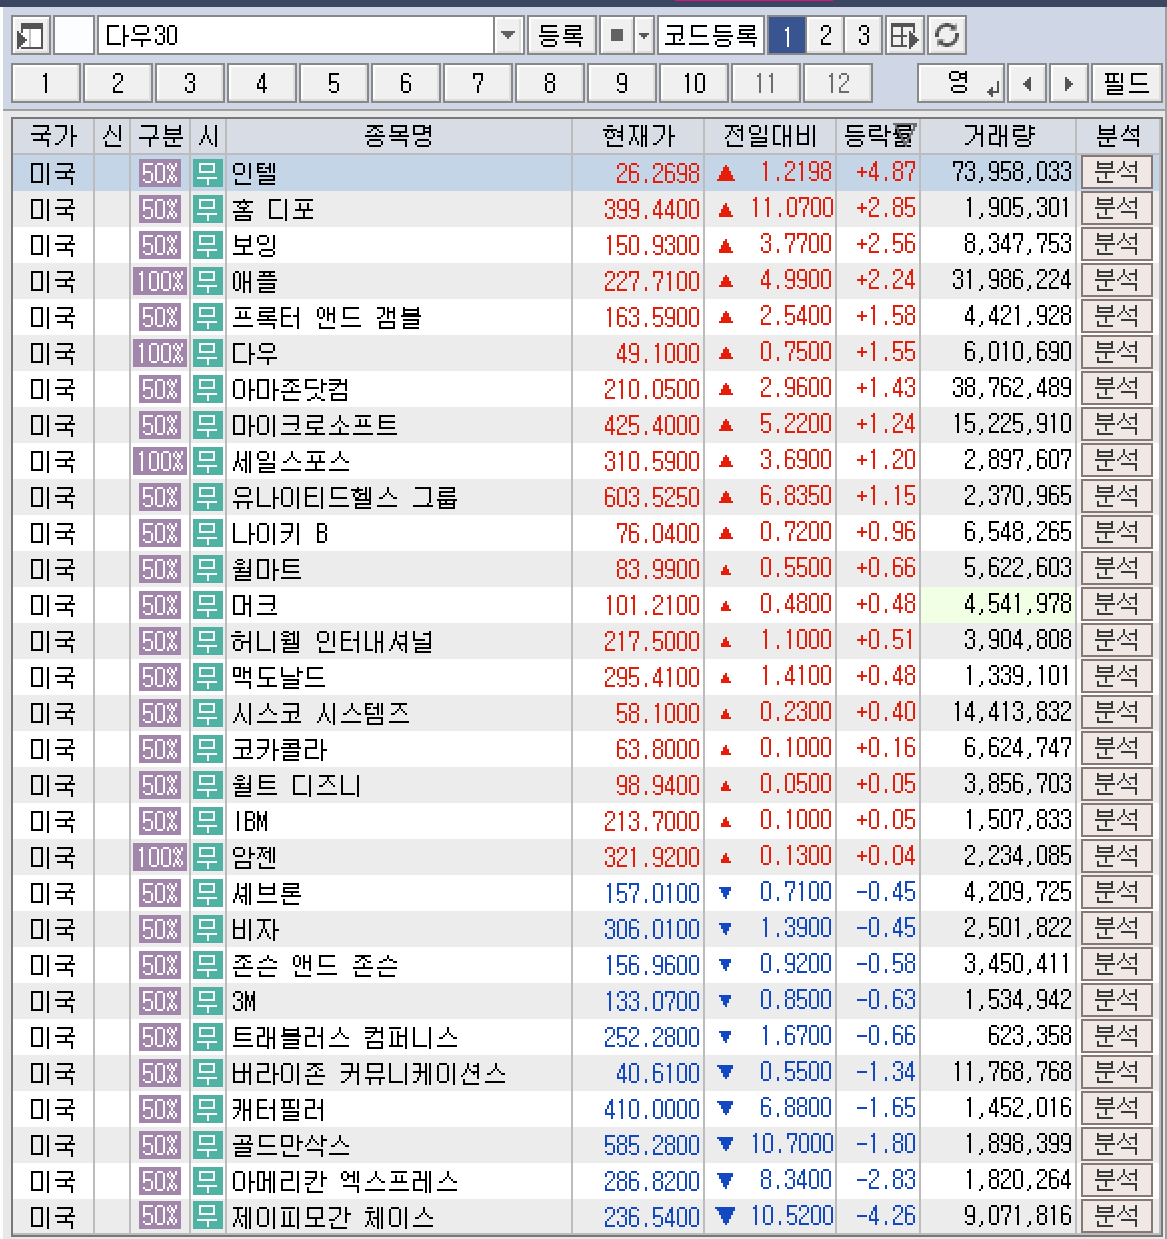Select stock name IBM
This screenshot has height=1239, width=1167.
251,821
